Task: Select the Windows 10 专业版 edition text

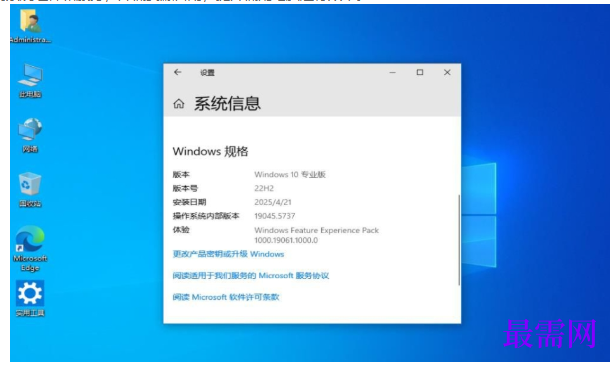Action: tap(290, 174)
